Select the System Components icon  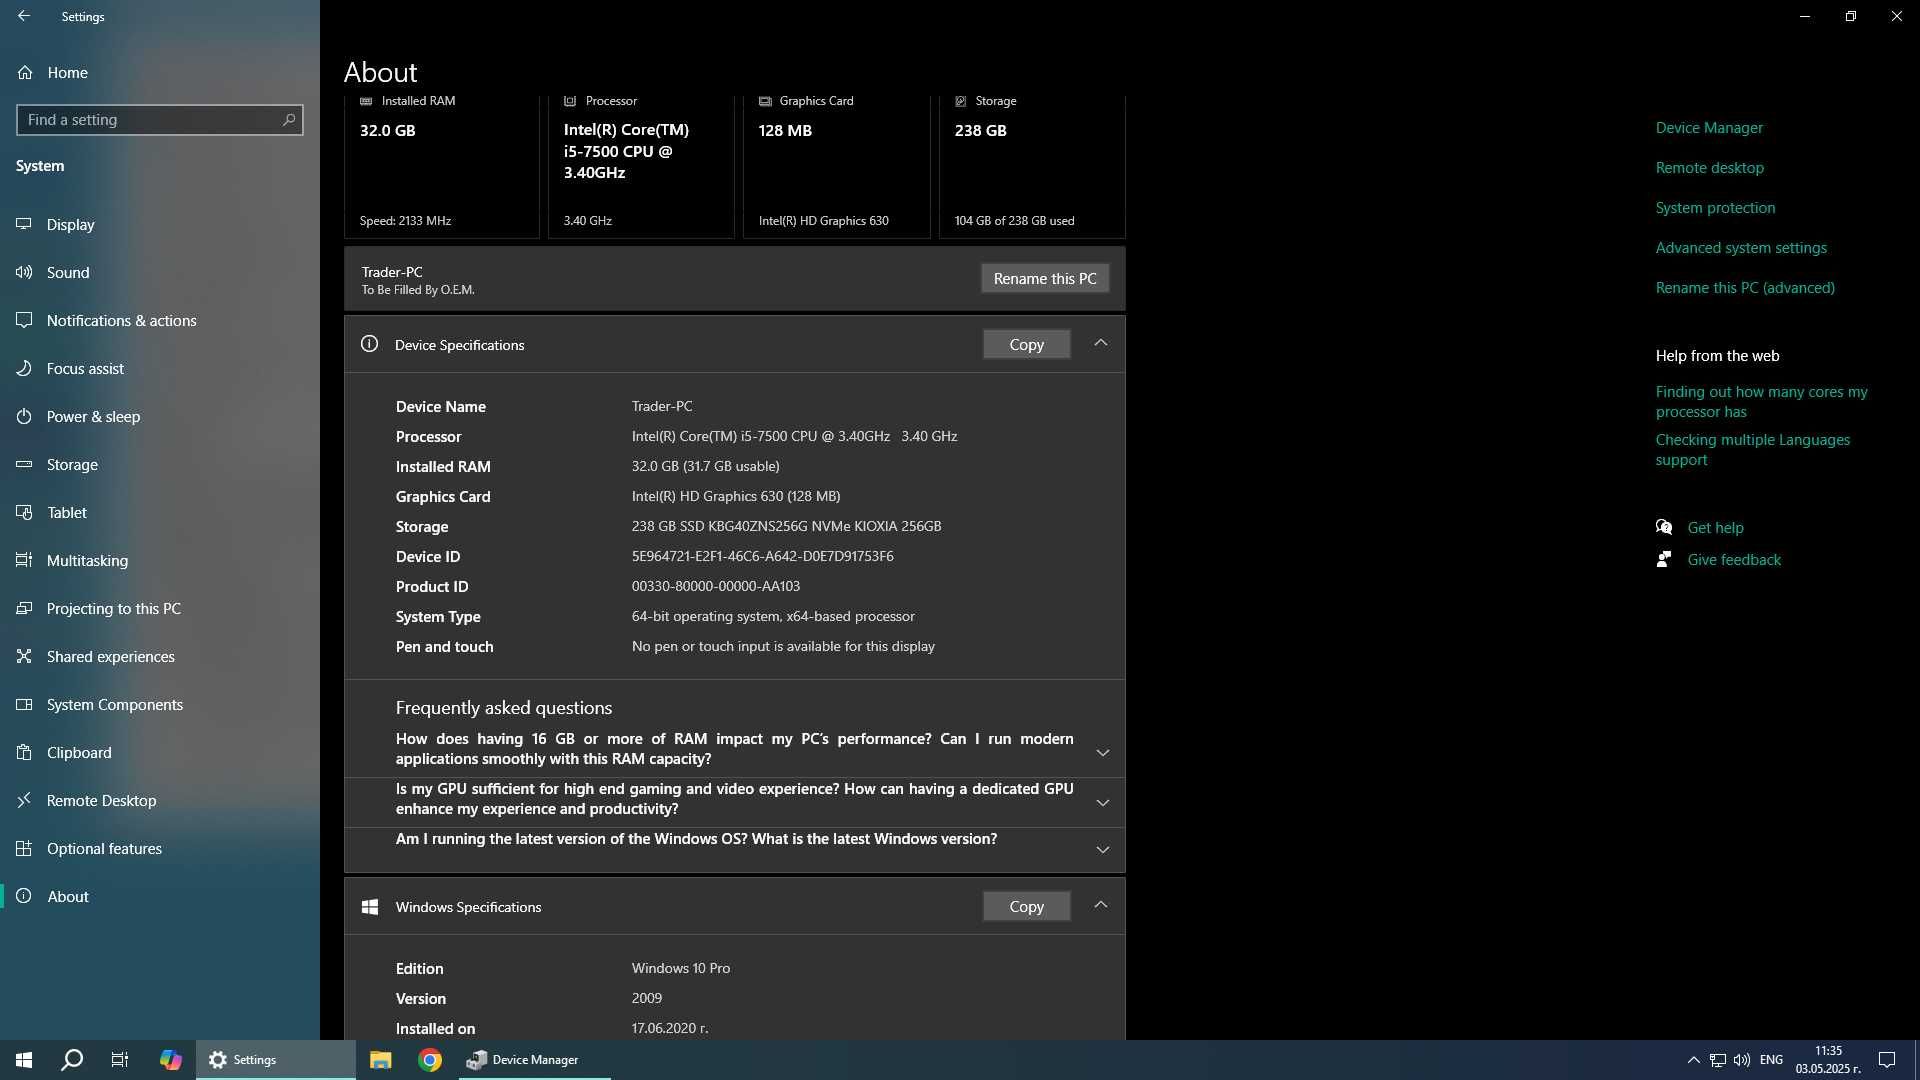pyautogui.click(x=24, y=704)
